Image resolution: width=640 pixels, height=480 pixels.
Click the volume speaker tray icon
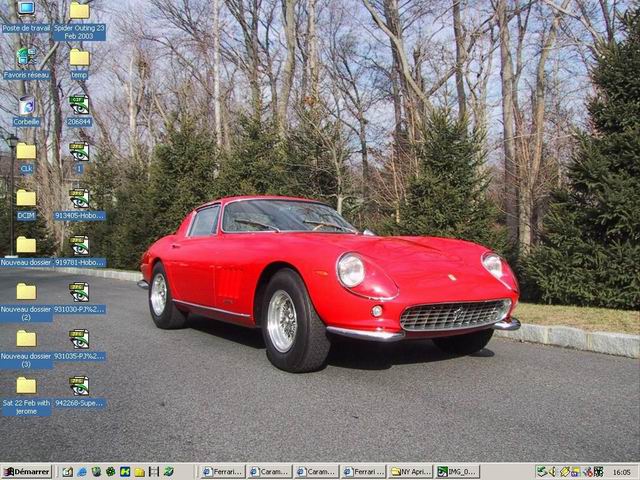[553, 471]
